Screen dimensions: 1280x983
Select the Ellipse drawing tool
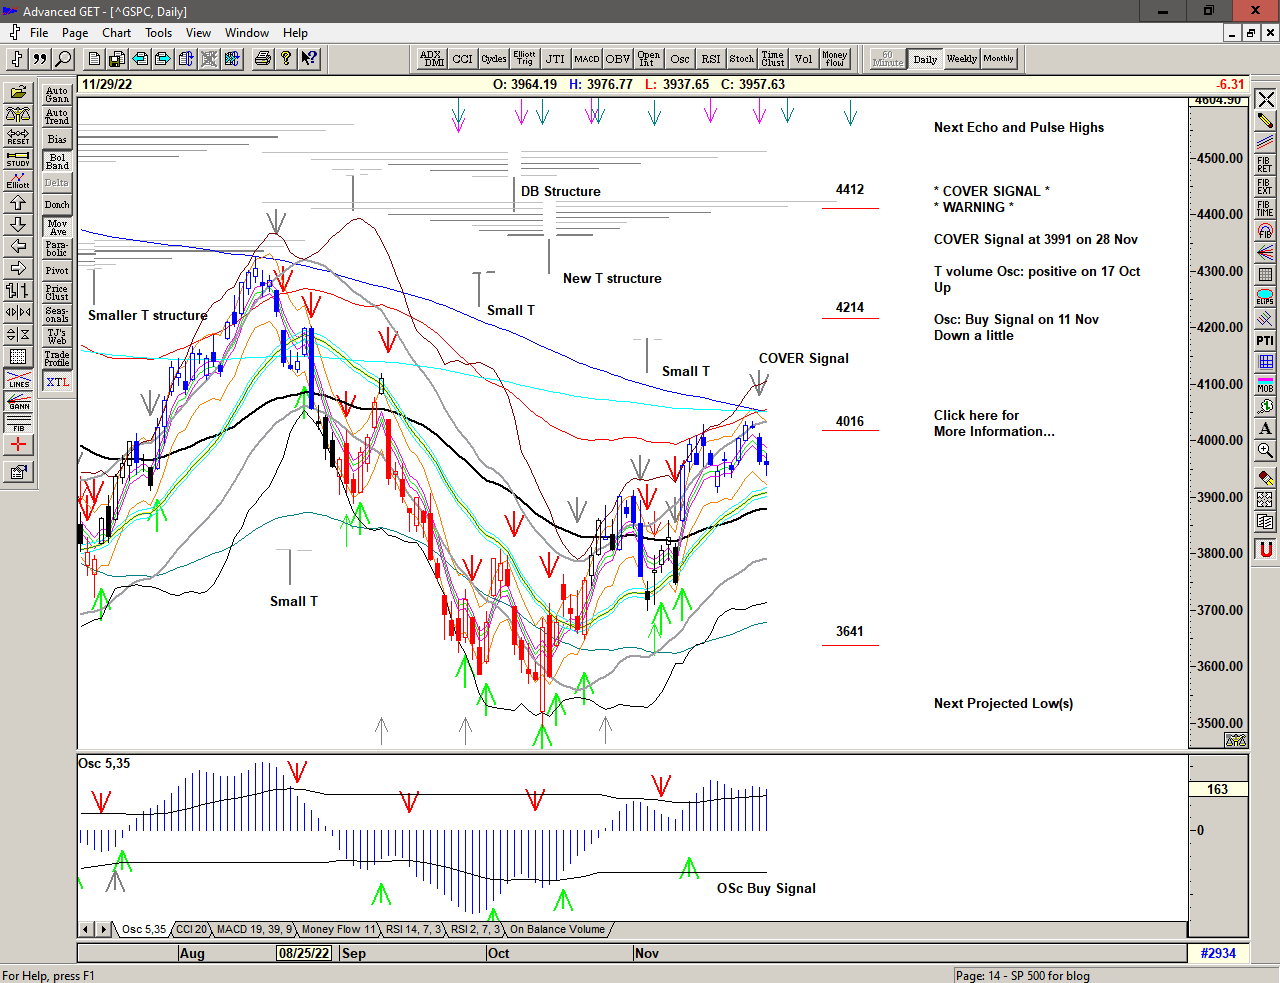coord(1265,297)
